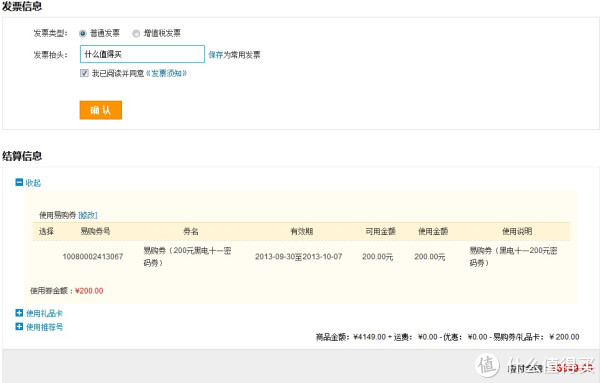
Task: Click the 发票抬头 input field
Action: click(x=142, y=54)
